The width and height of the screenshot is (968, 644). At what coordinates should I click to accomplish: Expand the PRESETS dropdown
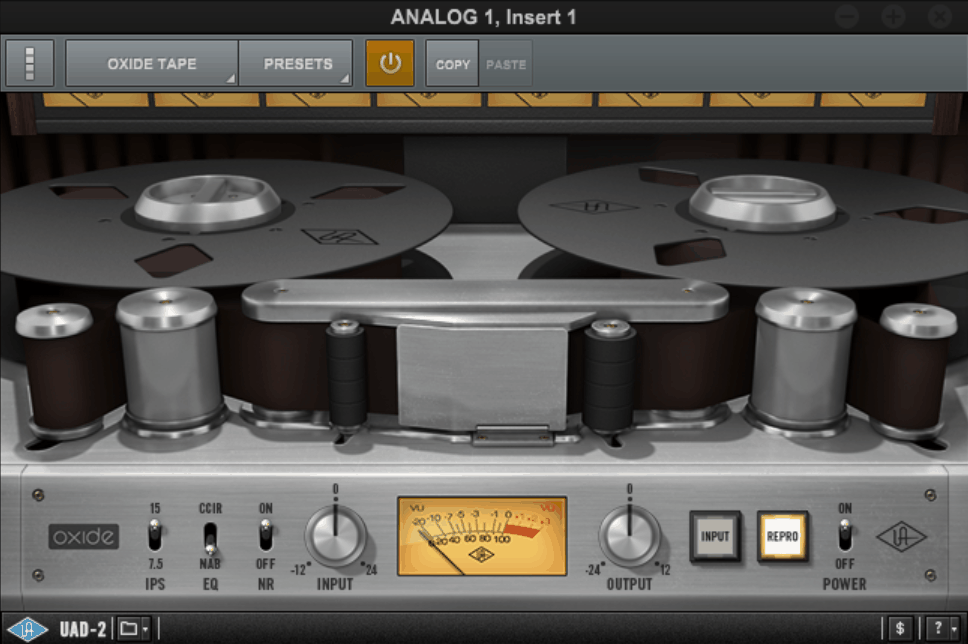(x=296, y=63)
